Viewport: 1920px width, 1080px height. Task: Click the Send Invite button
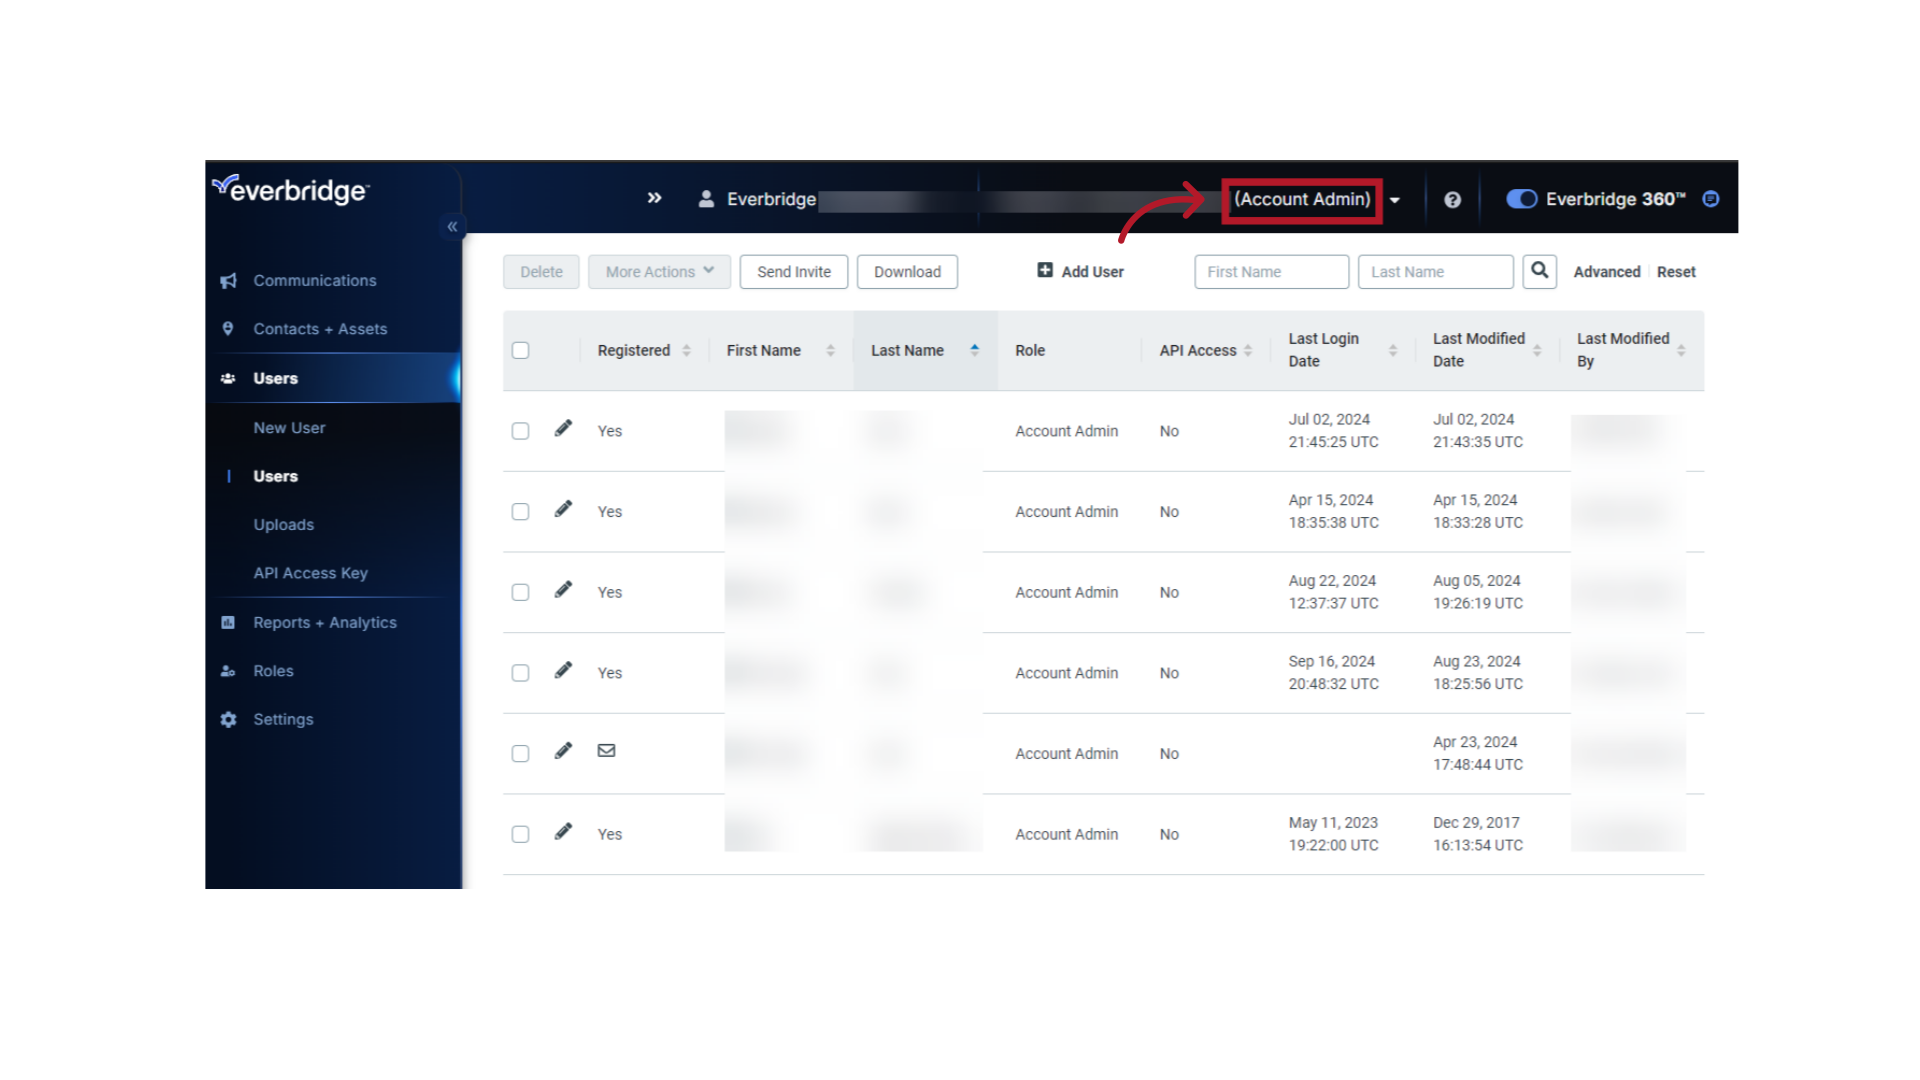tap(793, 271)
